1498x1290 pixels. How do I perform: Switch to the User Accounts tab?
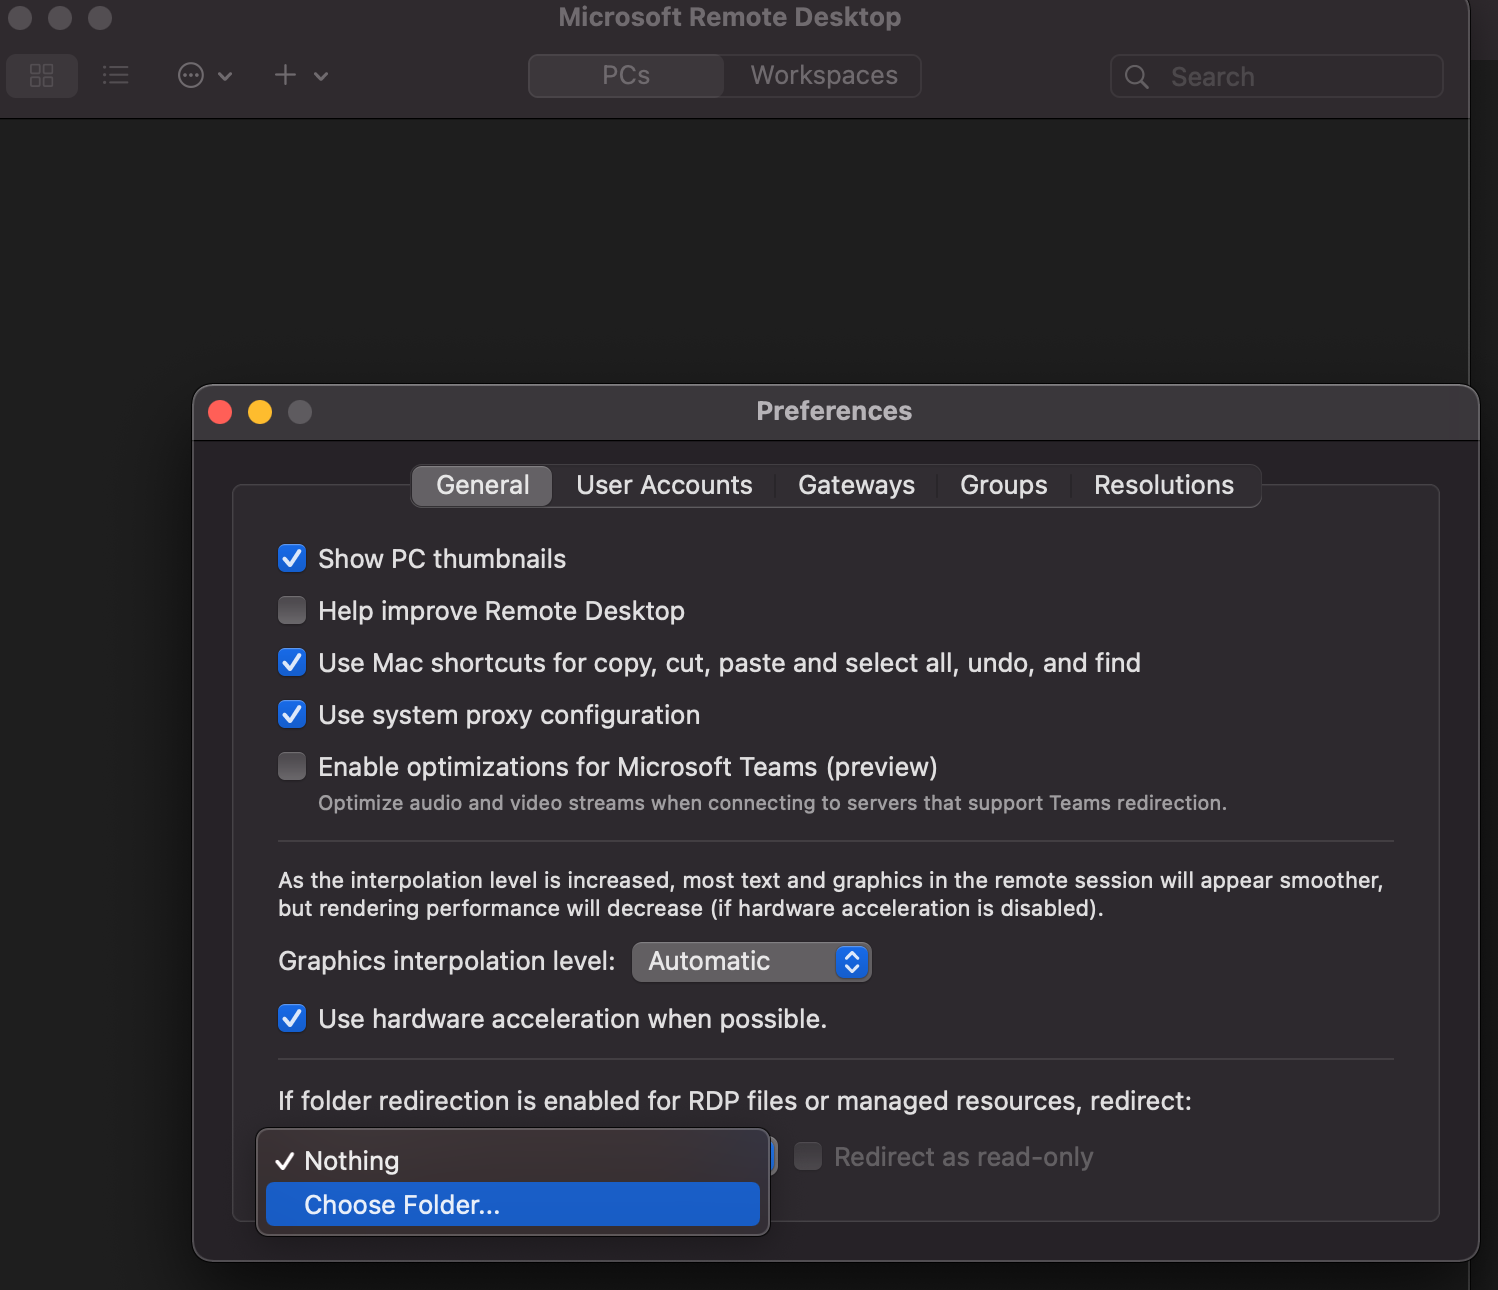pyautogui.click(x=663, y=485)
